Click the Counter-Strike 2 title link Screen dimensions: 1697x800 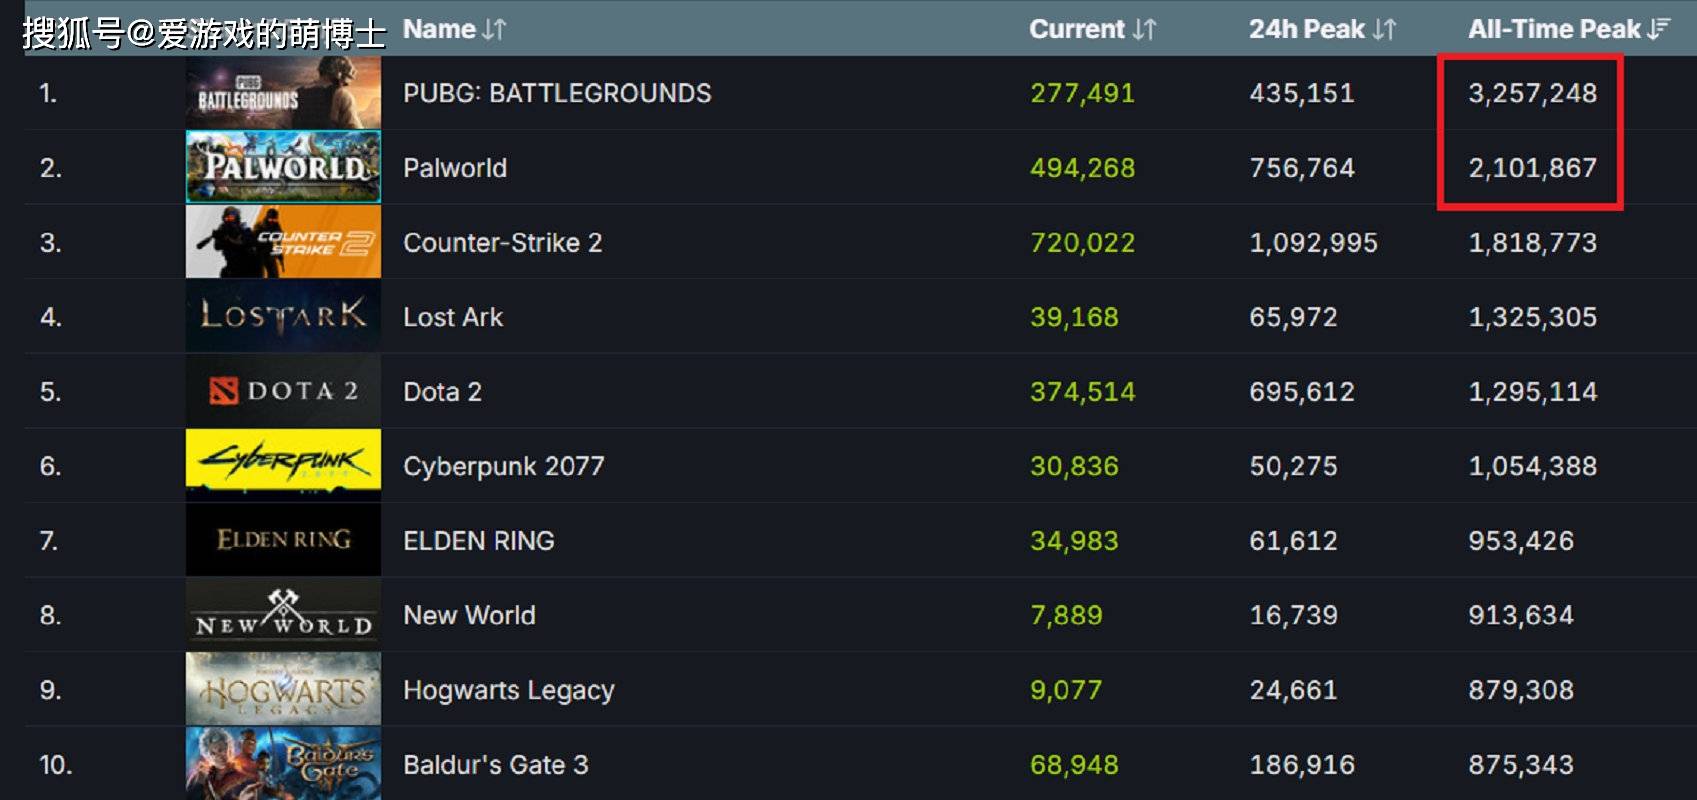click(x=502, y=243)
